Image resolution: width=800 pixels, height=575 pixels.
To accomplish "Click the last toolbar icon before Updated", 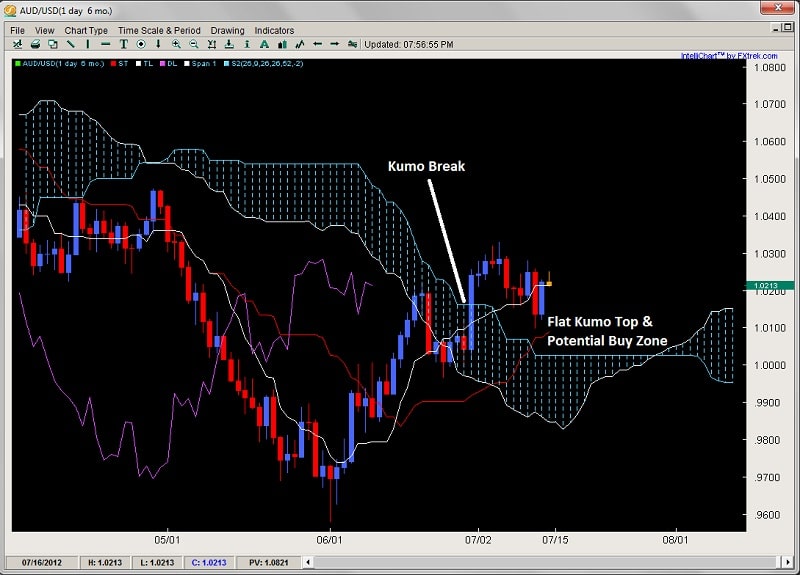I will (352, 44).
